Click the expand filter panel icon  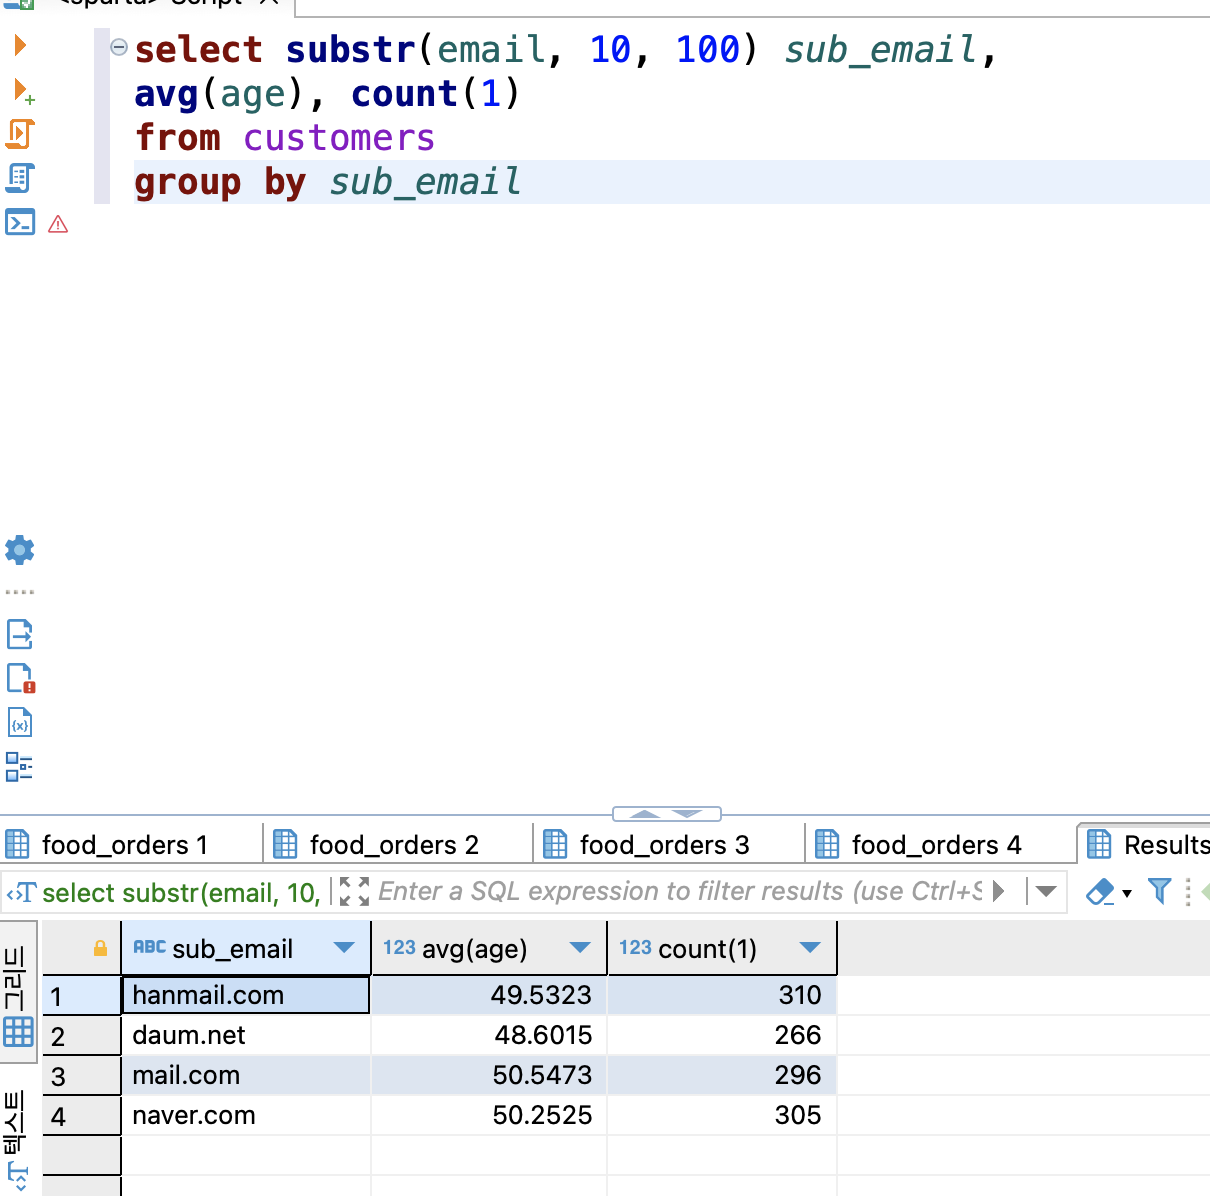click(354, 891)
